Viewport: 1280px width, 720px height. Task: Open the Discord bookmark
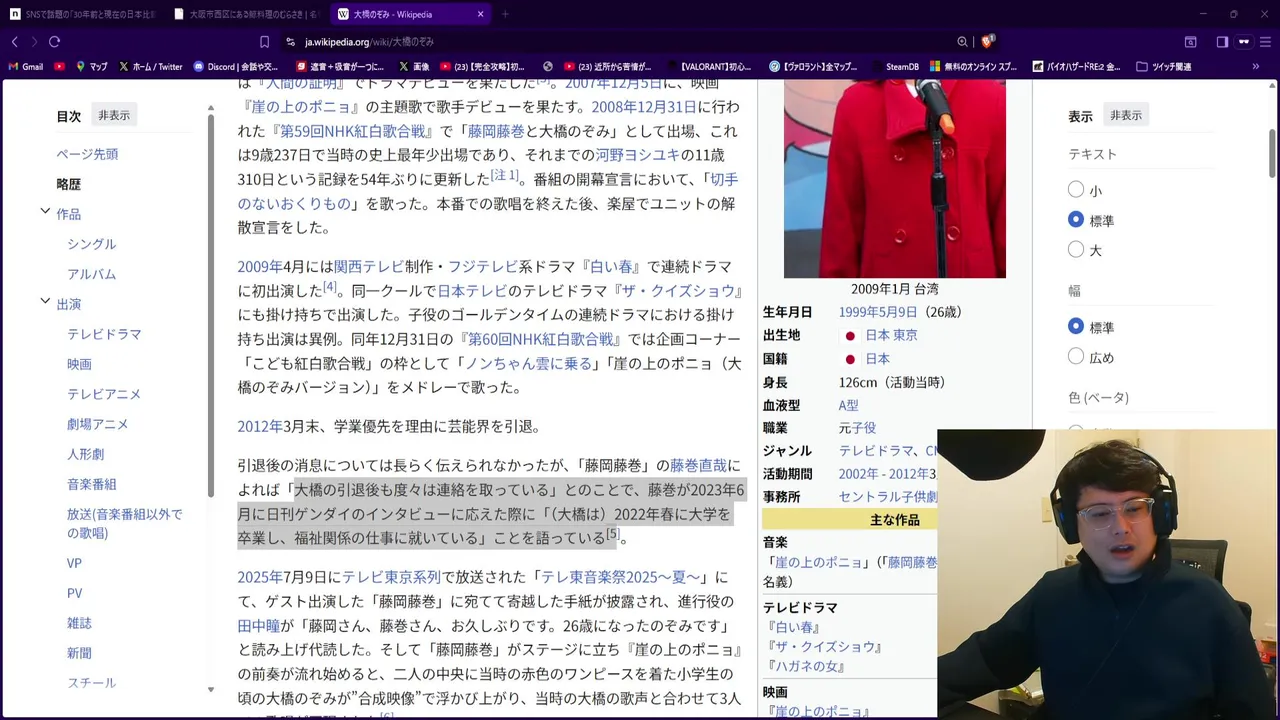(236, 67)
